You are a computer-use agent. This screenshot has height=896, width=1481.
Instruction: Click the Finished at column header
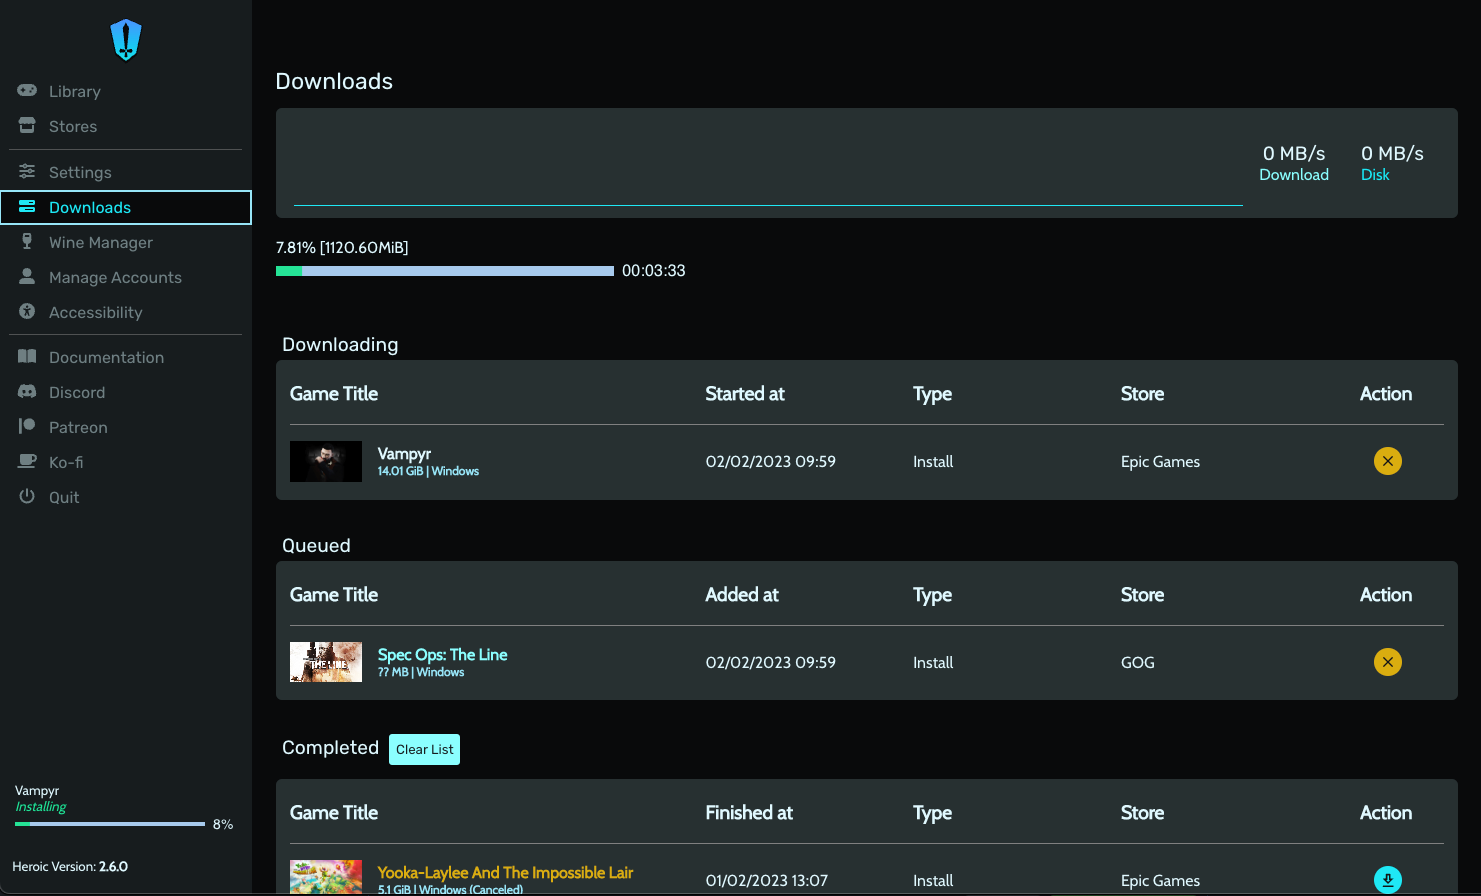(x=749, y=812)
